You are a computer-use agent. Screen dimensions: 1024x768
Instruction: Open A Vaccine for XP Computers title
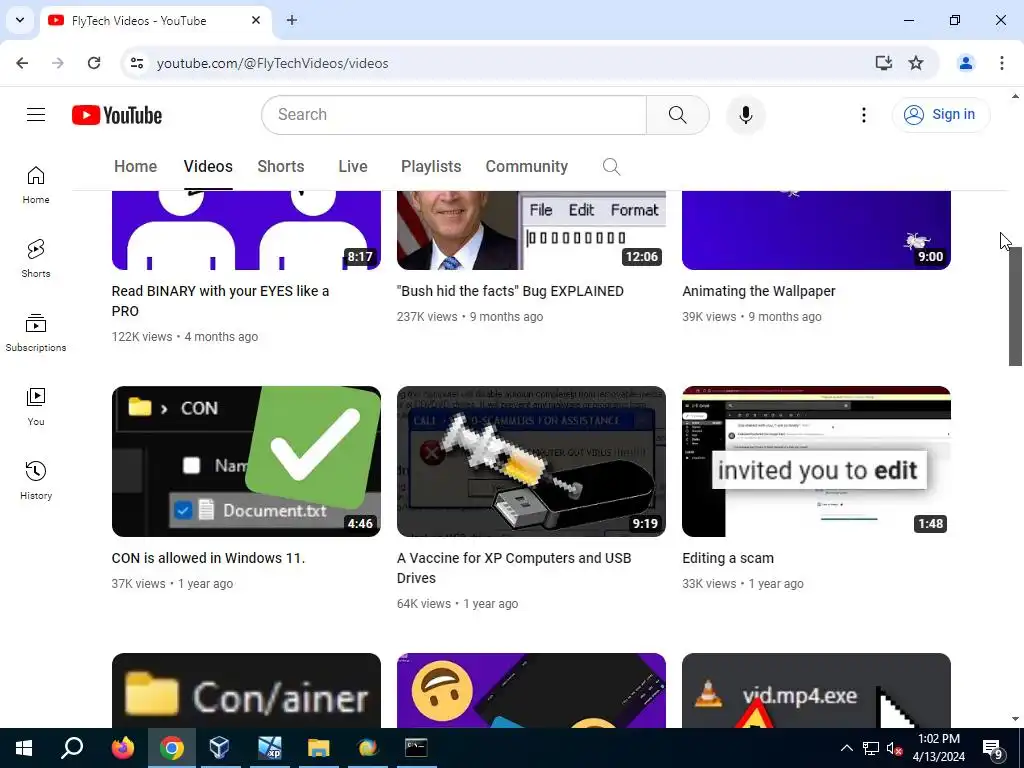pyautogui.click(x=514, y=568)
